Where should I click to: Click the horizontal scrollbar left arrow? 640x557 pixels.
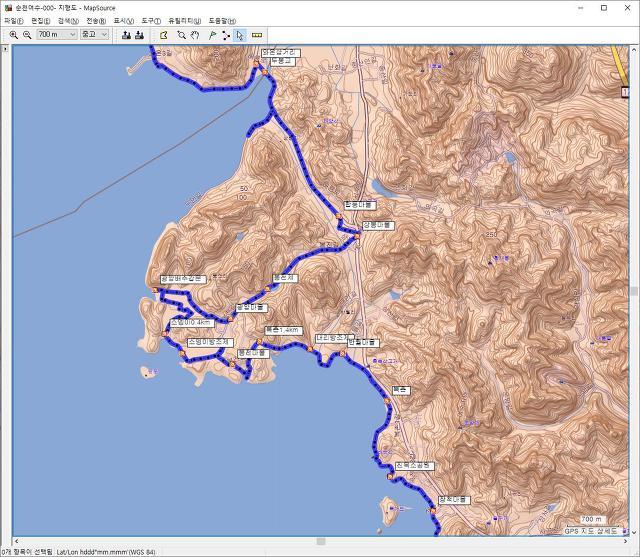(x=16, y=541)
